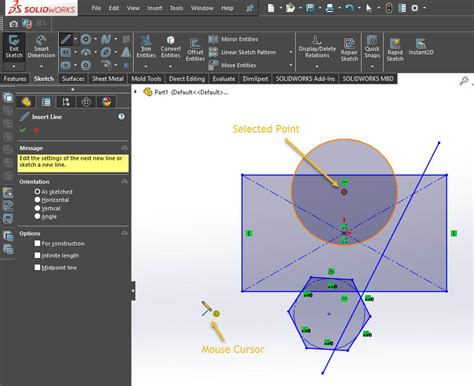Switch to the Evaluate tab

pyautogui.click(x=224, y=79)
